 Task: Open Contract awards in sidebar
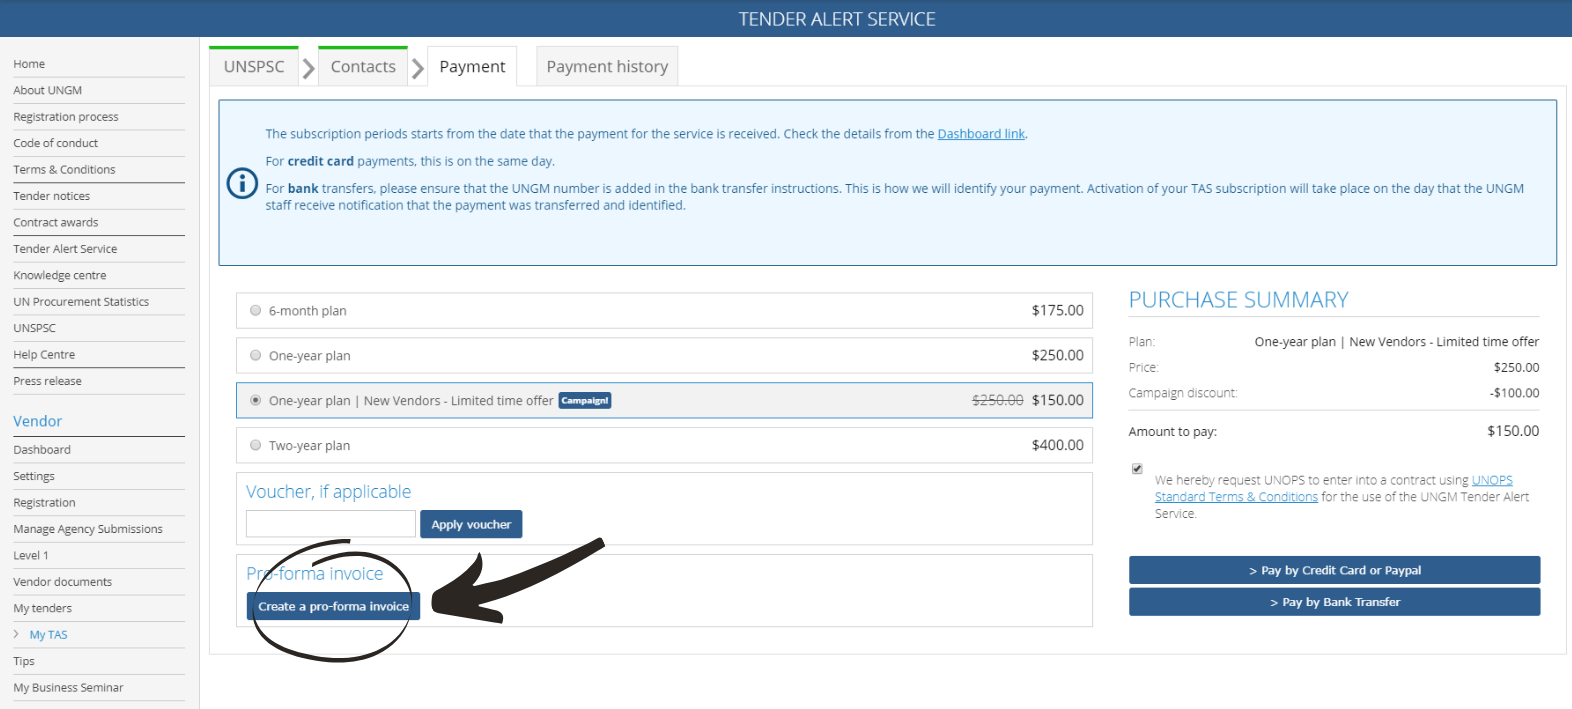pos(56,222)
